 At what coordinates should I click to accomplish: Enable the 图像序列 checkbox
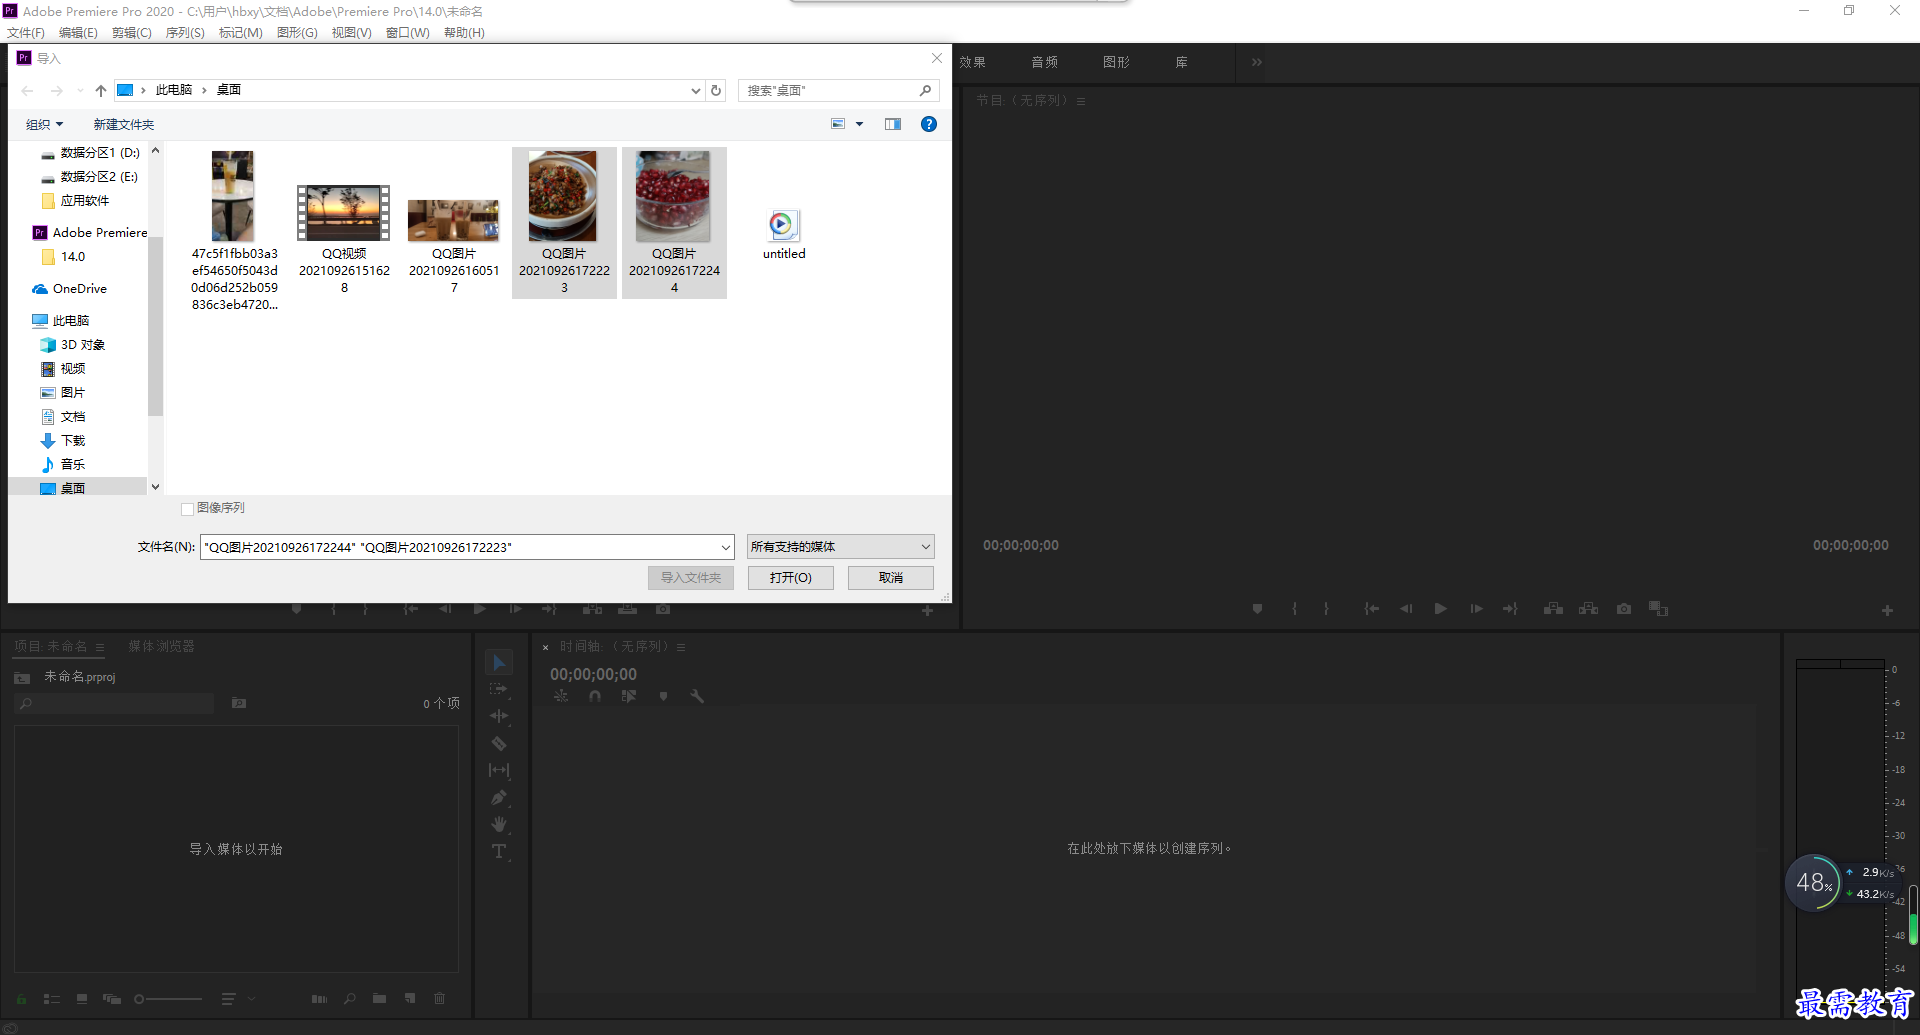[x=187, y=509]
